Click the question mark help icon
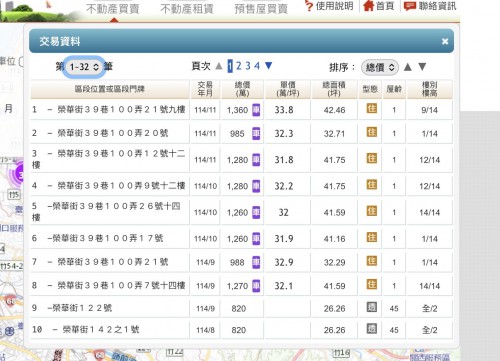This screenshot has height=361, width=500. pos(309,6)
